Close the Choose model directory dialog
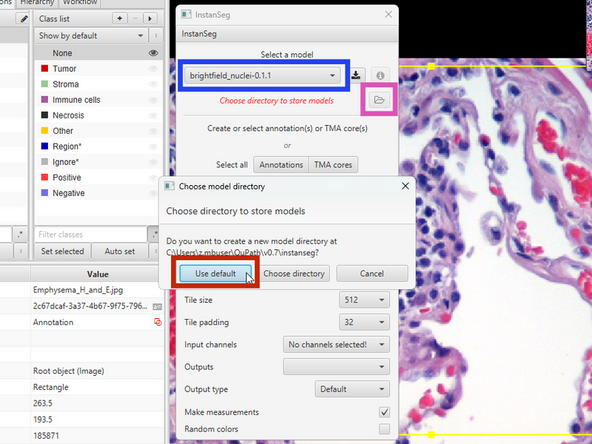 [x=405, y=186]
